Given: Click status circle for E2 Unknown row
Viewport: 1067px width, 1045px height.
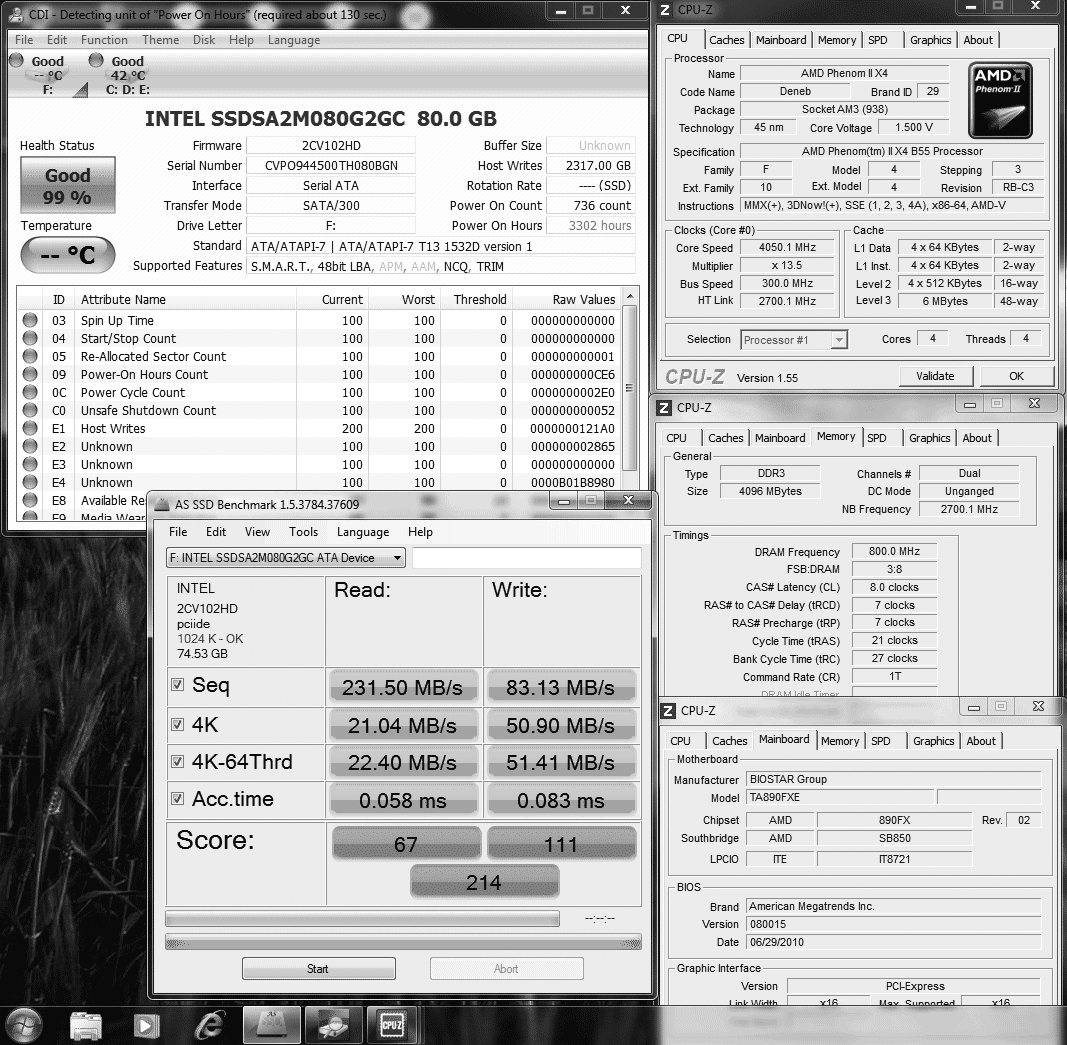Looking at the screenshot, I should (x=30, y=446).
